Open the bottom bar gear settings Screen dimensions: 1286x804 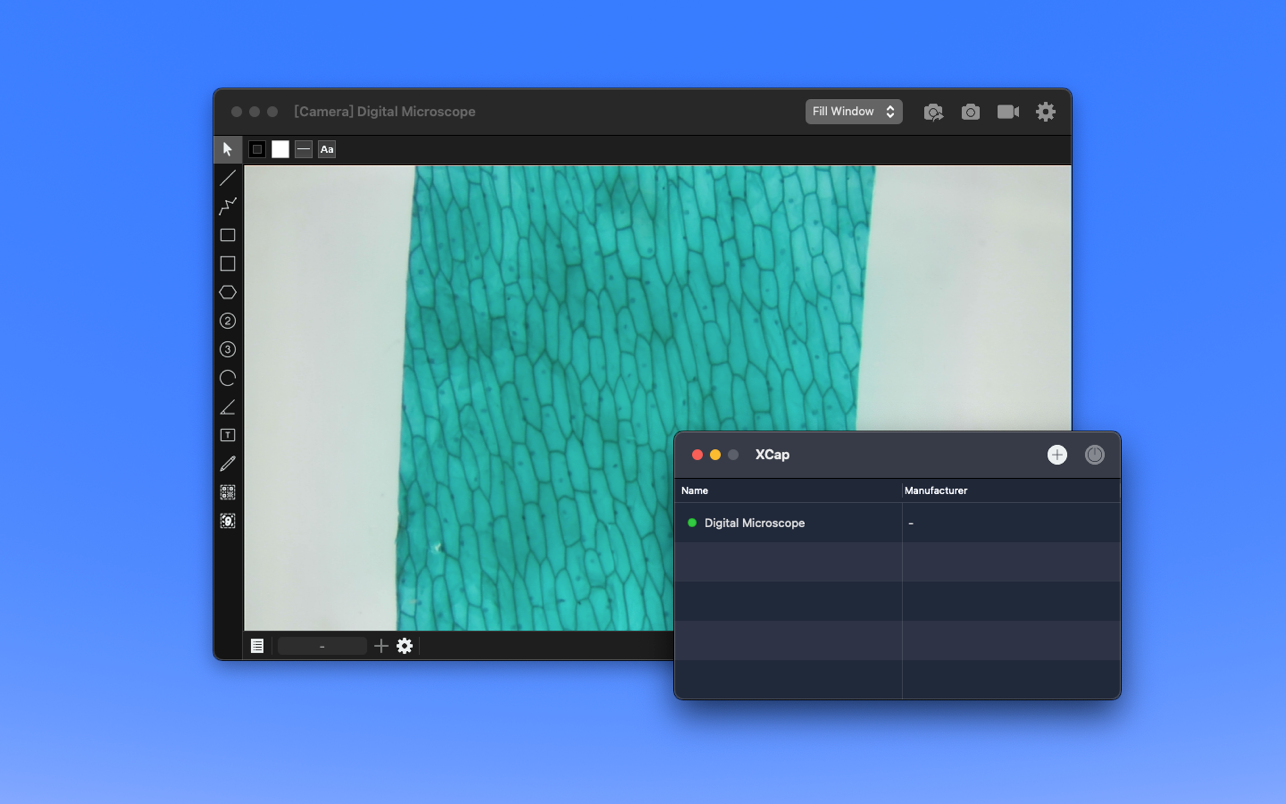coord(405,646)
